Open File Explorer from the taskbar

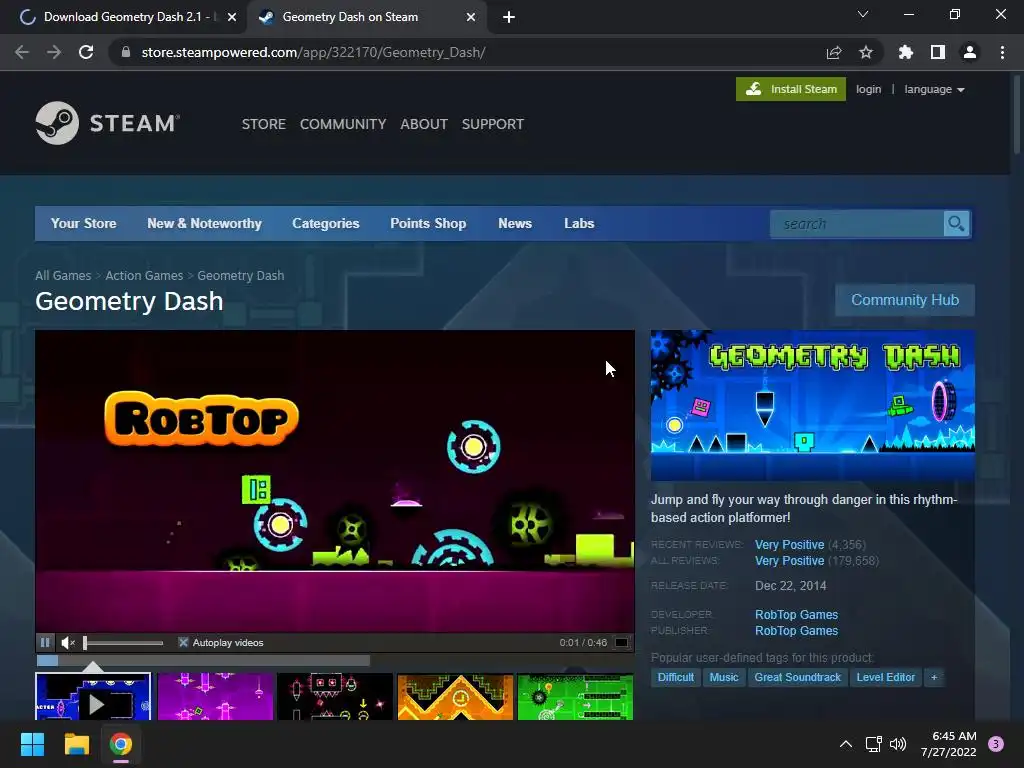(x=76, y=744)
